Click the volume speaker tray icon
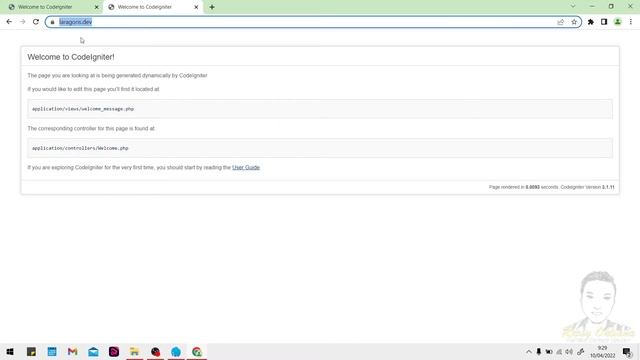The image size is (640, 360). pyautogui.click(x=569, y=351)
